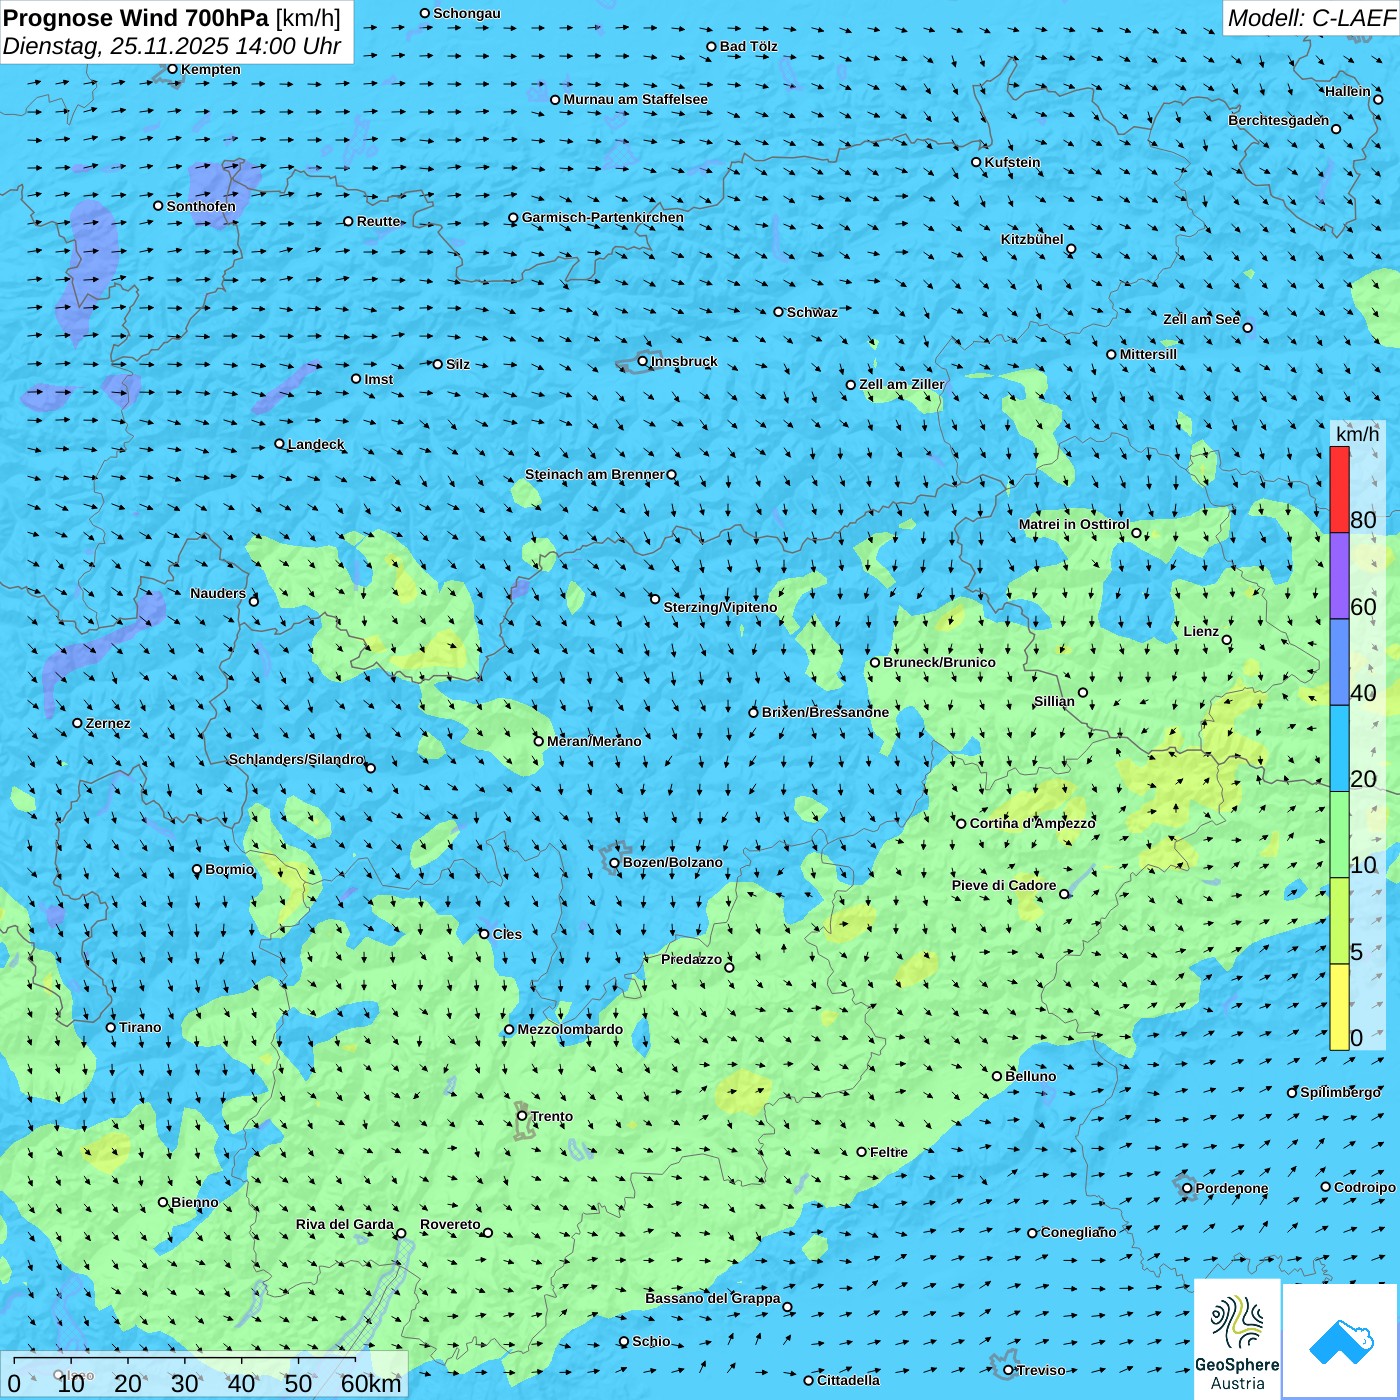Click the 'Prognose Wind 700hPa' title
Image resolution: width=1400 pixels, height=1400 pixels.
point(136,18)
